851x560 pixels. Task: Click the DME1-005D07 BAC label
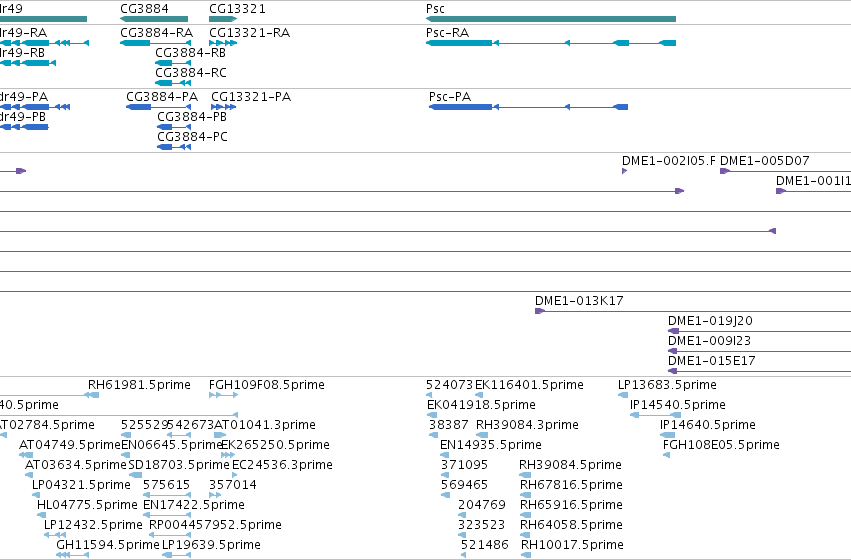[765, 161]
